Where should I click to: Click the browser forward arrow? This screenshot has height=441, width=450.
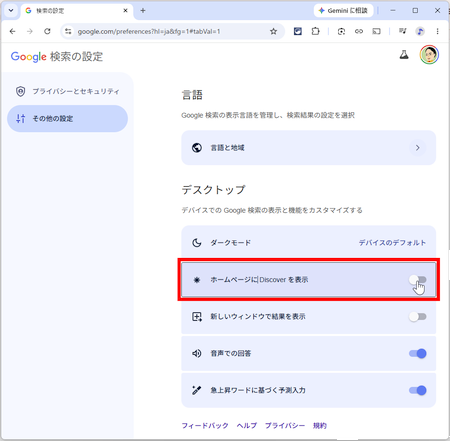(x=30, y=31)
